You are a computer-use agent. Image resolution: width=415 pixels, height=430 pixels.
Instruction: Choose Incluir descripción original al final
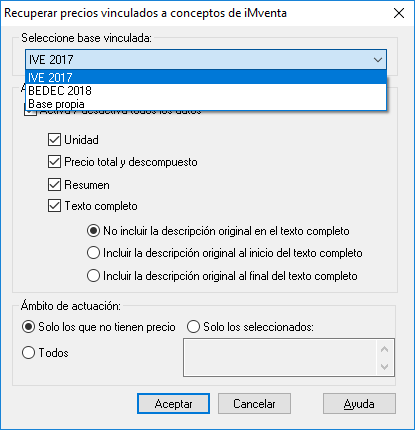point(93,276)
